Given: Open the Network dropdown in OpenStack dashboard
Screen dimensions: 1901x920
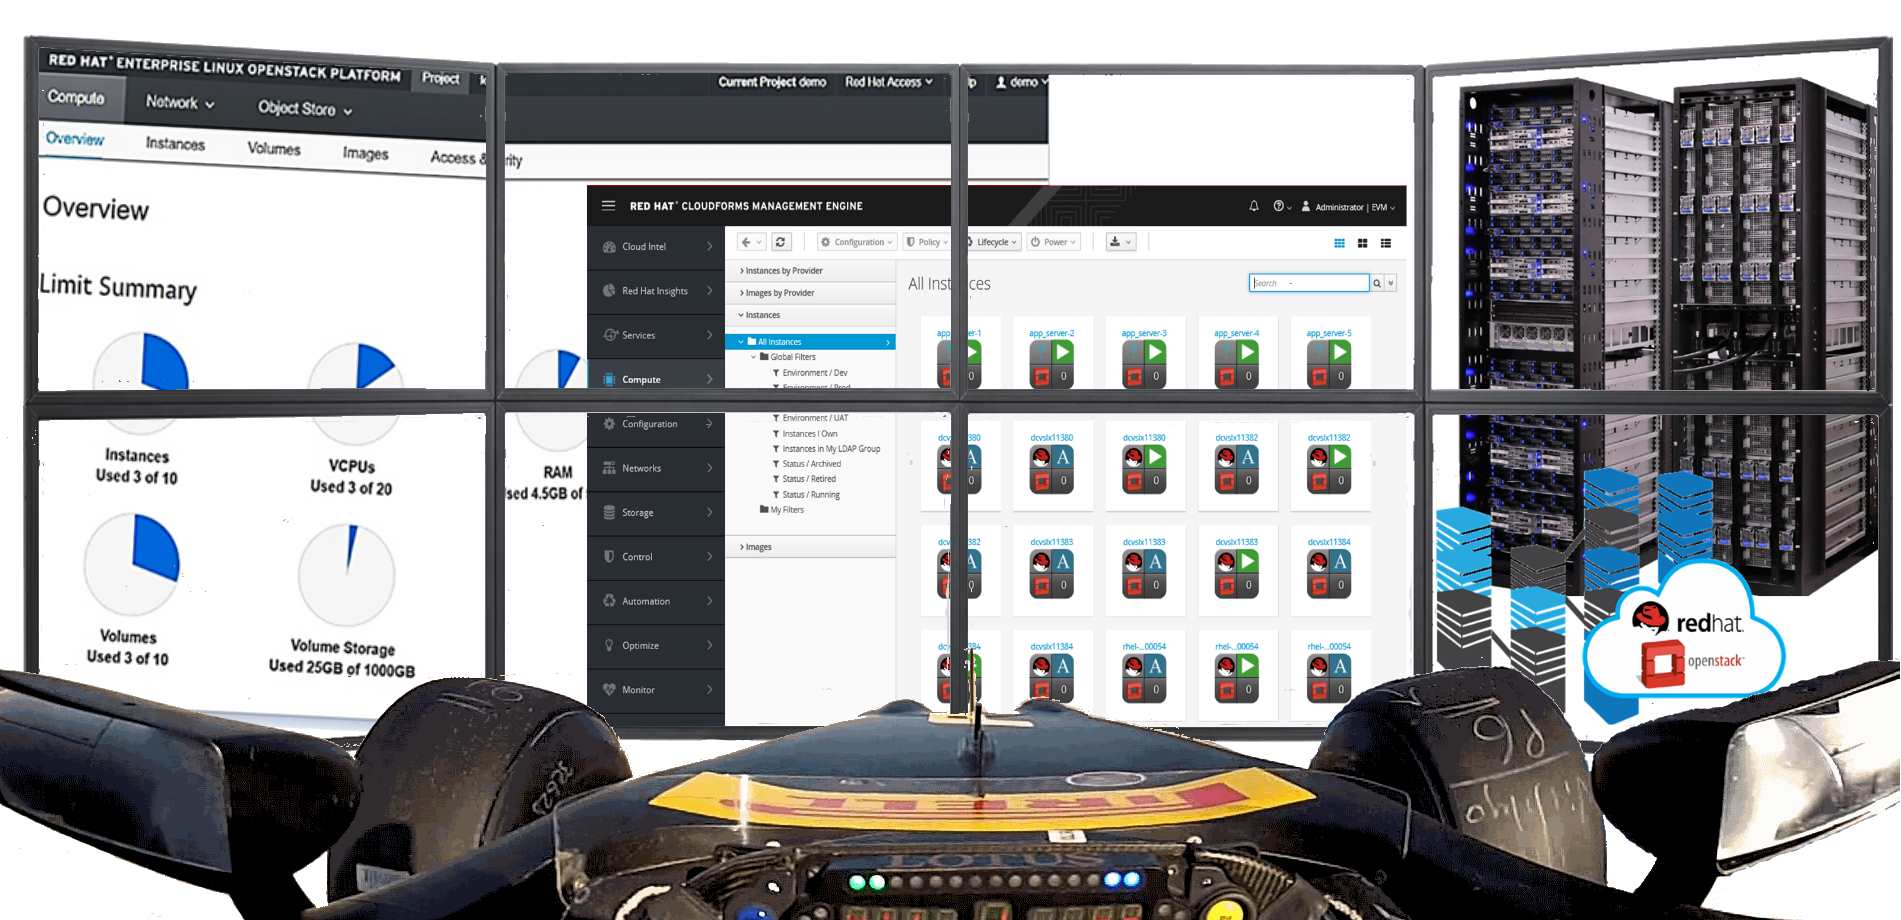Looking at the screenshot, I should (180, 102).
